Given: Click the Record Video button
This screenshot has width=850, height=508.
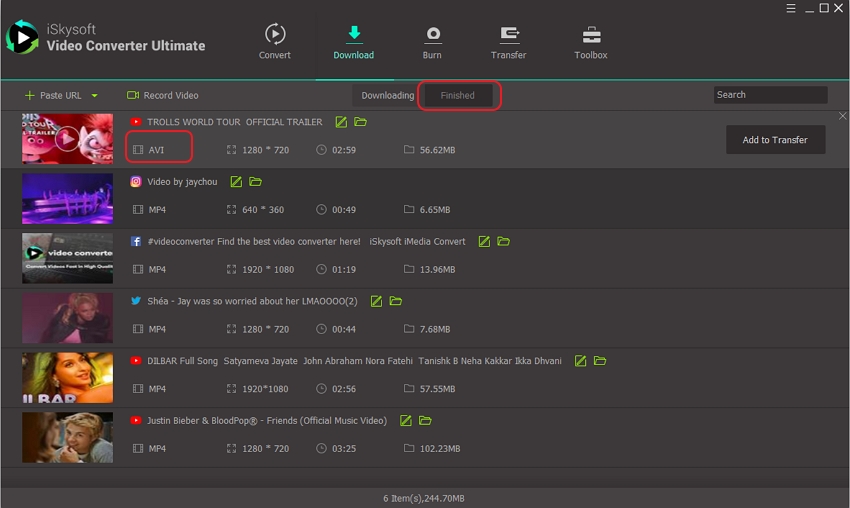Looking at the screenshot, I should coord(162,96).
